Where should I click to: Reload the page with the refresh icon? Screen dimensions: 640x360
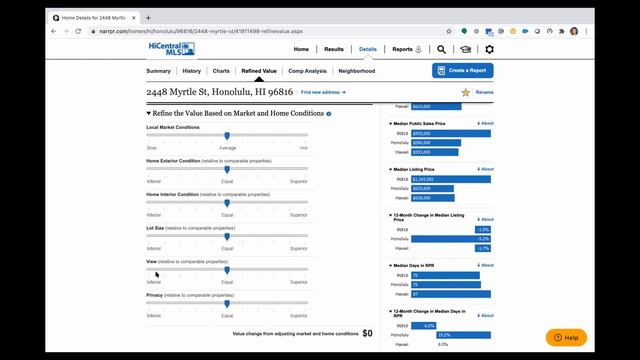78,31
